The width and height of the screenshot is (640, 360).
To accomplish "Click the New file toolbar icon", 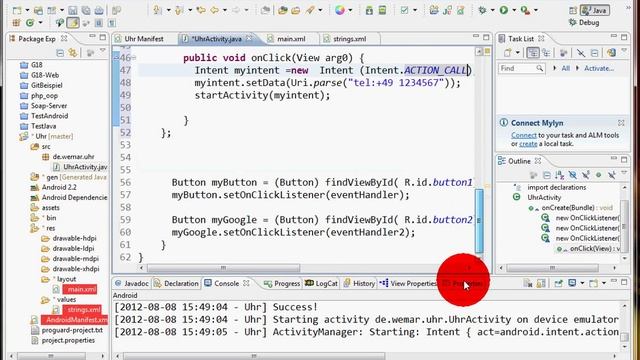I will point(17,10).
